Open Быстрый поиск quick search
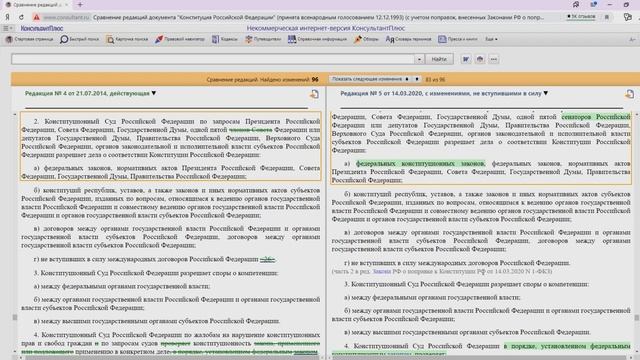The width and height of the screenshot is (640, 360). [x=80, y=39]
